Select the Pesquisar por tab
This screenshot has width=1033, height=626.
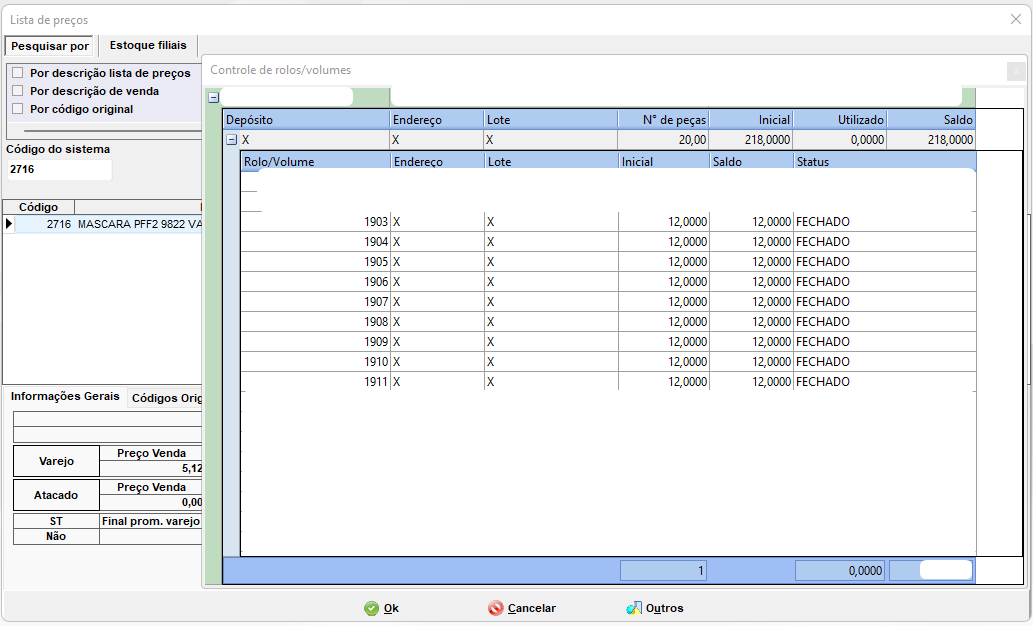[x=50, y=46]
